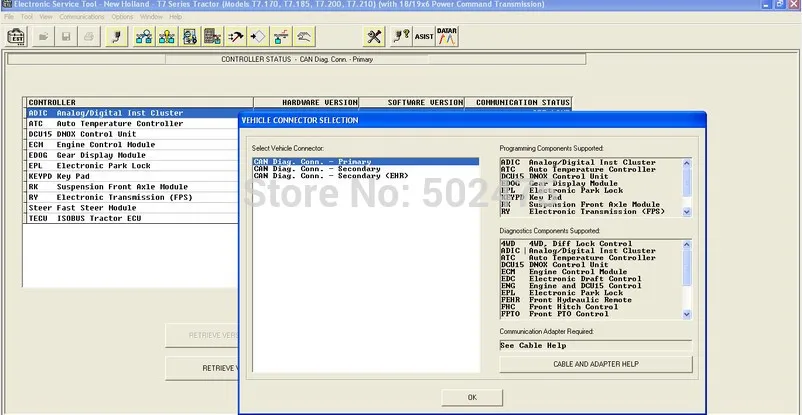Image resolution: width=802 pixels, height=415 pixels.
Task: Click the COMMUNICATION STATUS column header
Action: click(518, 102)
